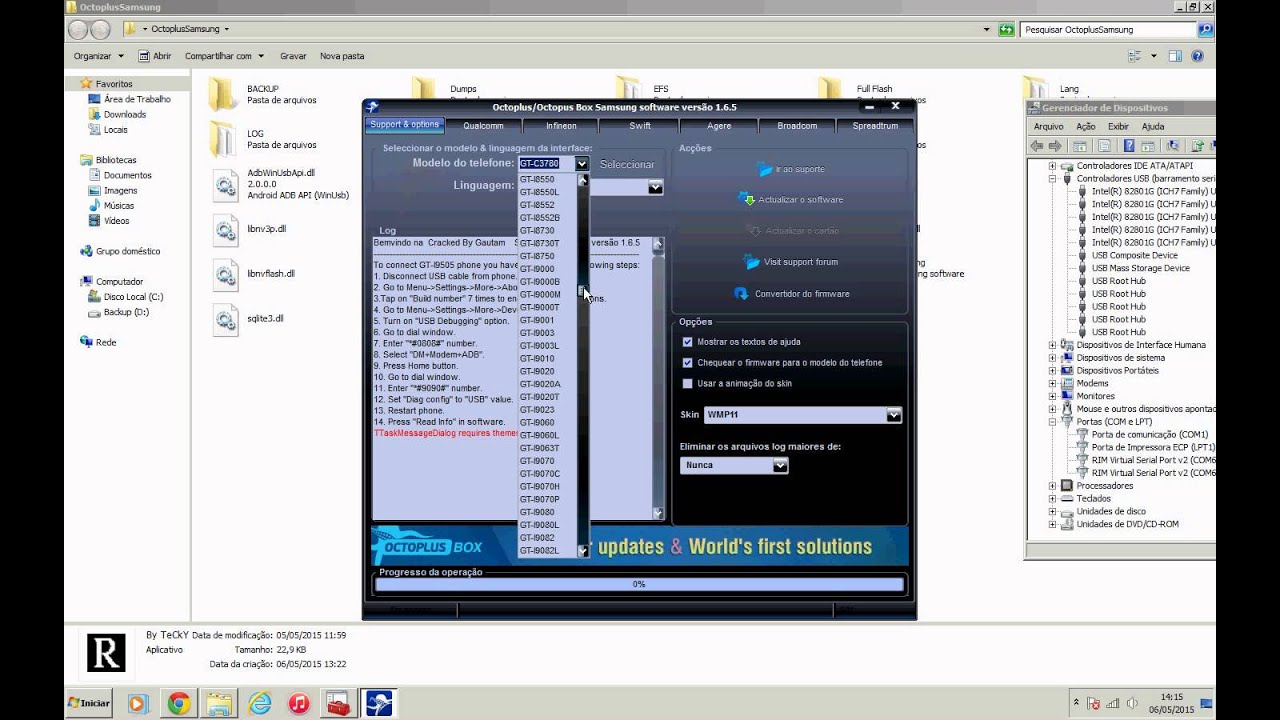The image size is (1280, 720).
Task: Open the Full Flash folder icon
Action: pyautogui.click(x=831, y=88)
